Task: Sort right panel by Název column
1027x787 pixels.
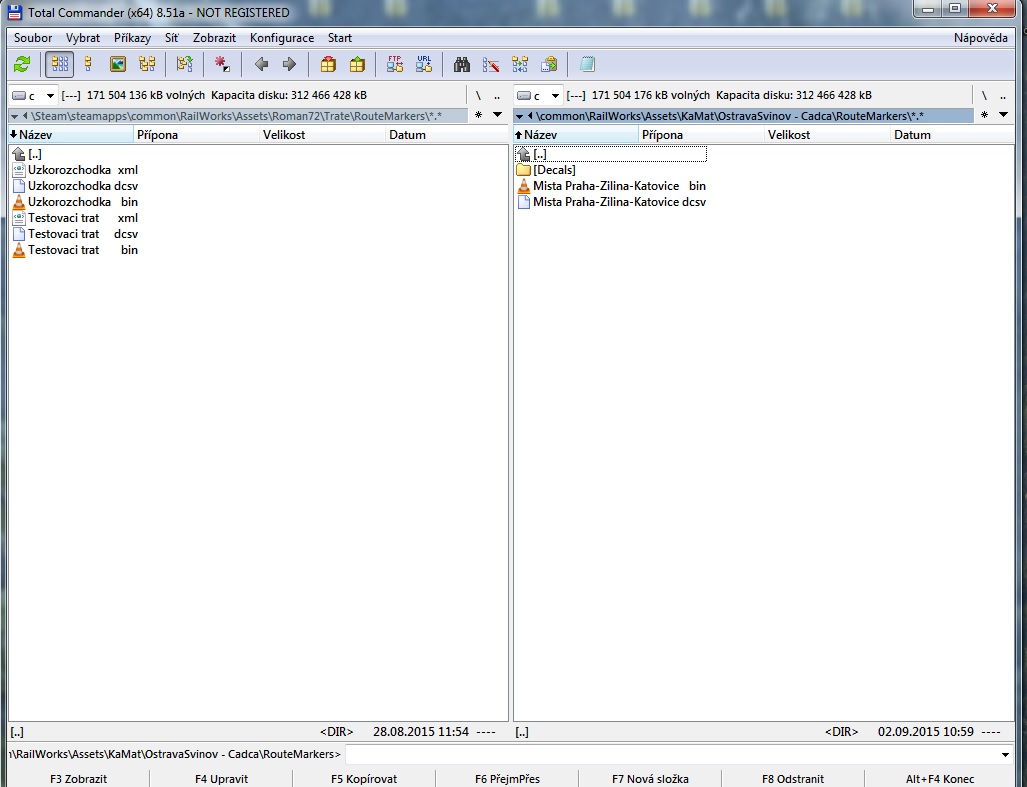Action: pos(576,135)
